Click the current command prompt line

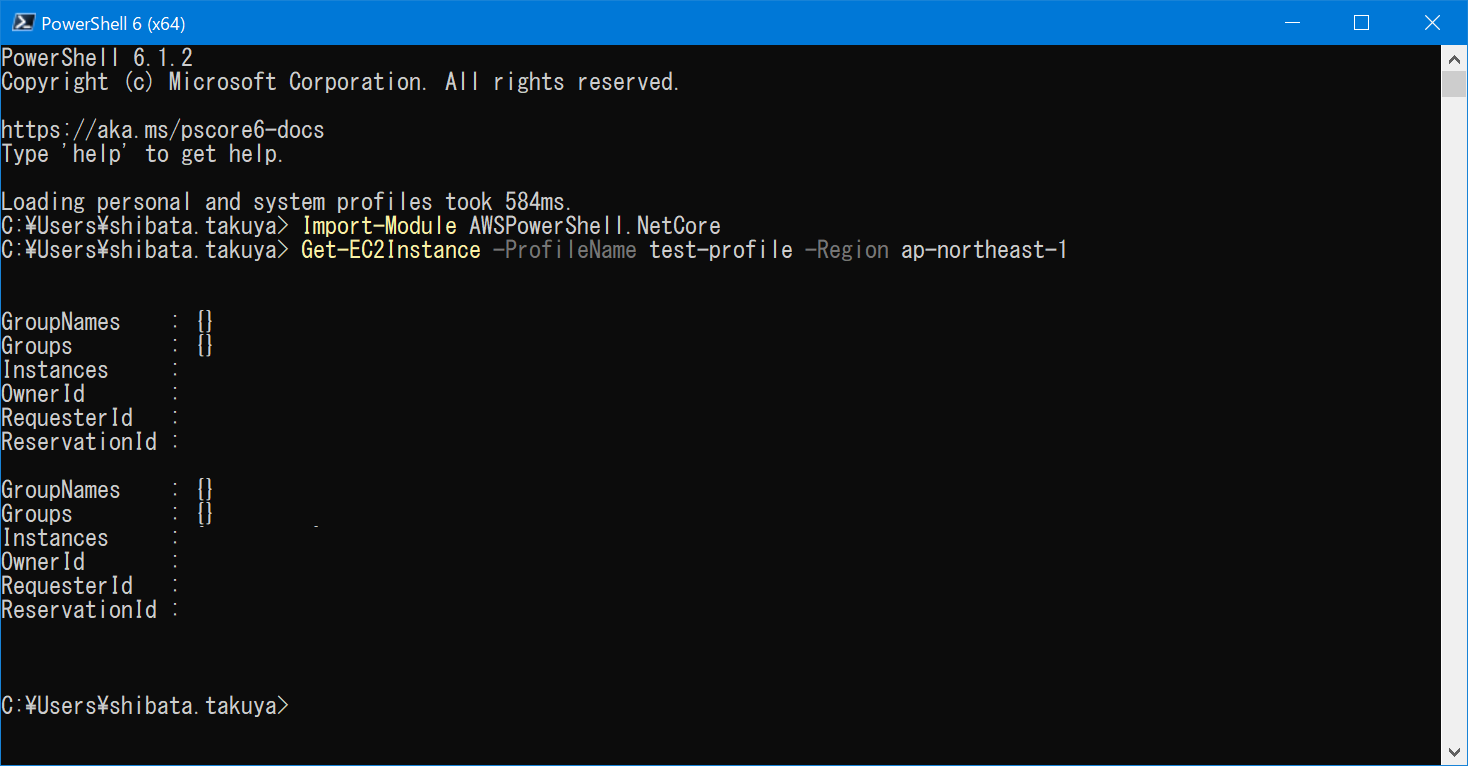[x=145, y=705]
